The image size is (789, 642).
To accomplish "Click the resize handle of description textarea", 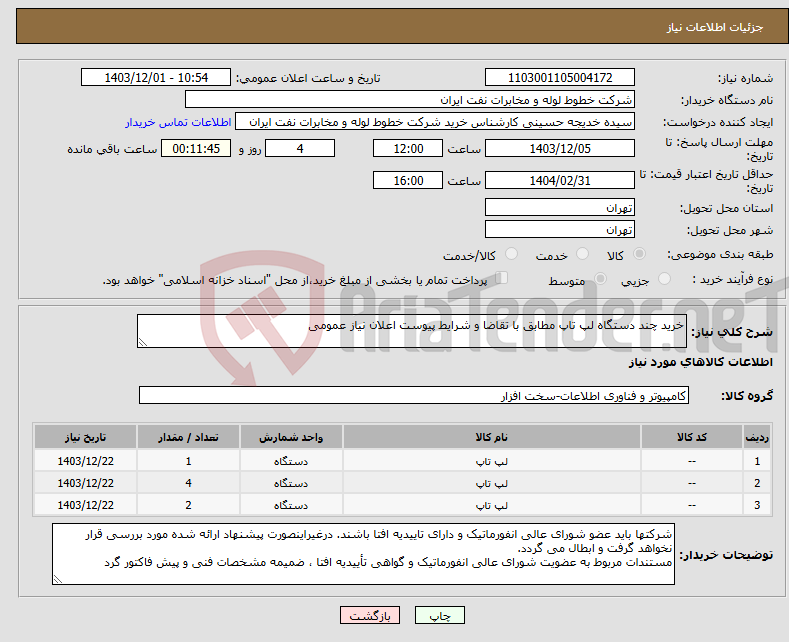I will click(x=143, y=342).
